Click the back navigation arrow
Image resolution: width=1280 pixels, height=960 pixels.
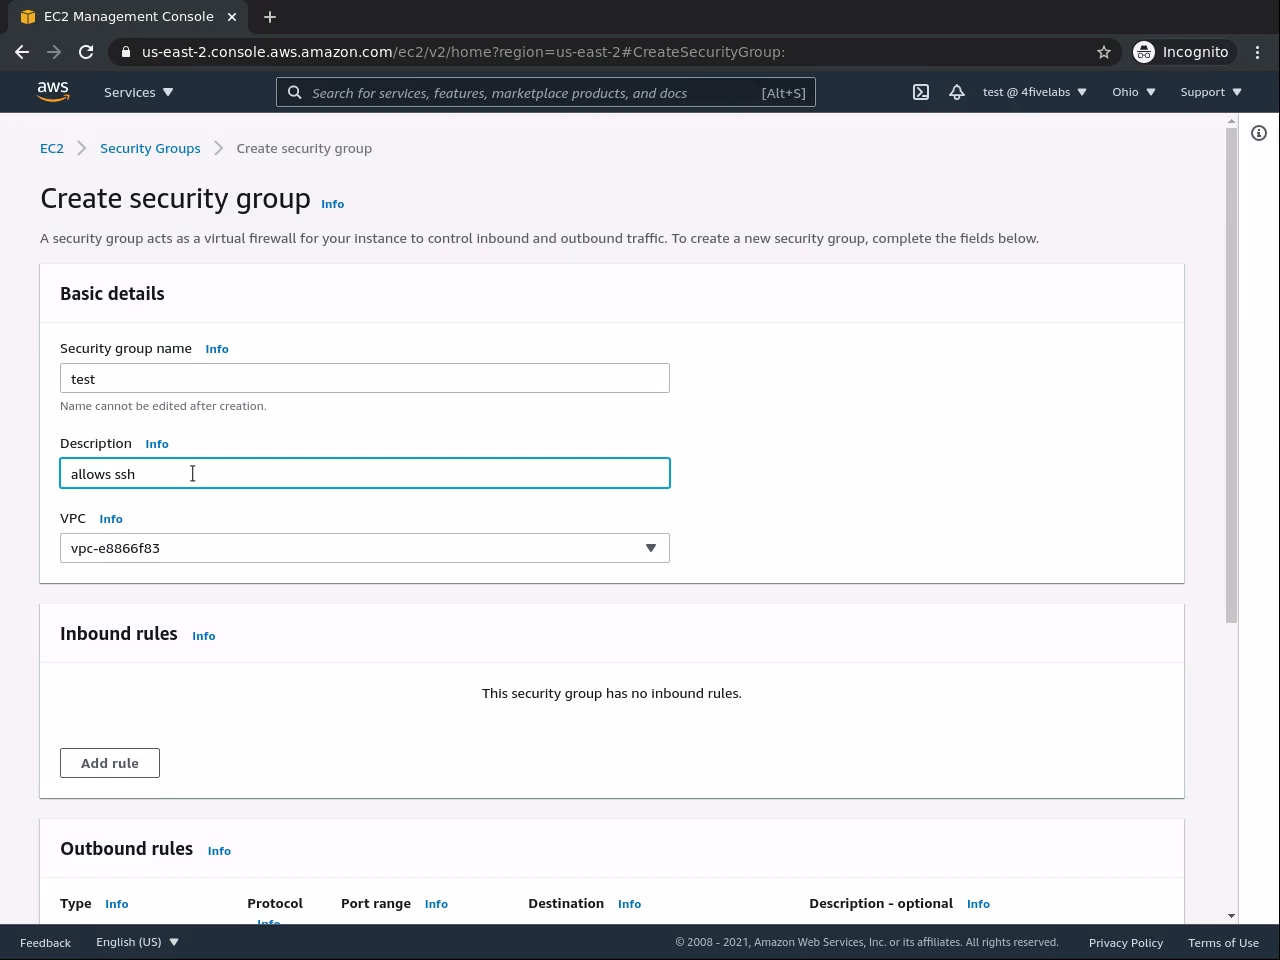click(22, 52)
